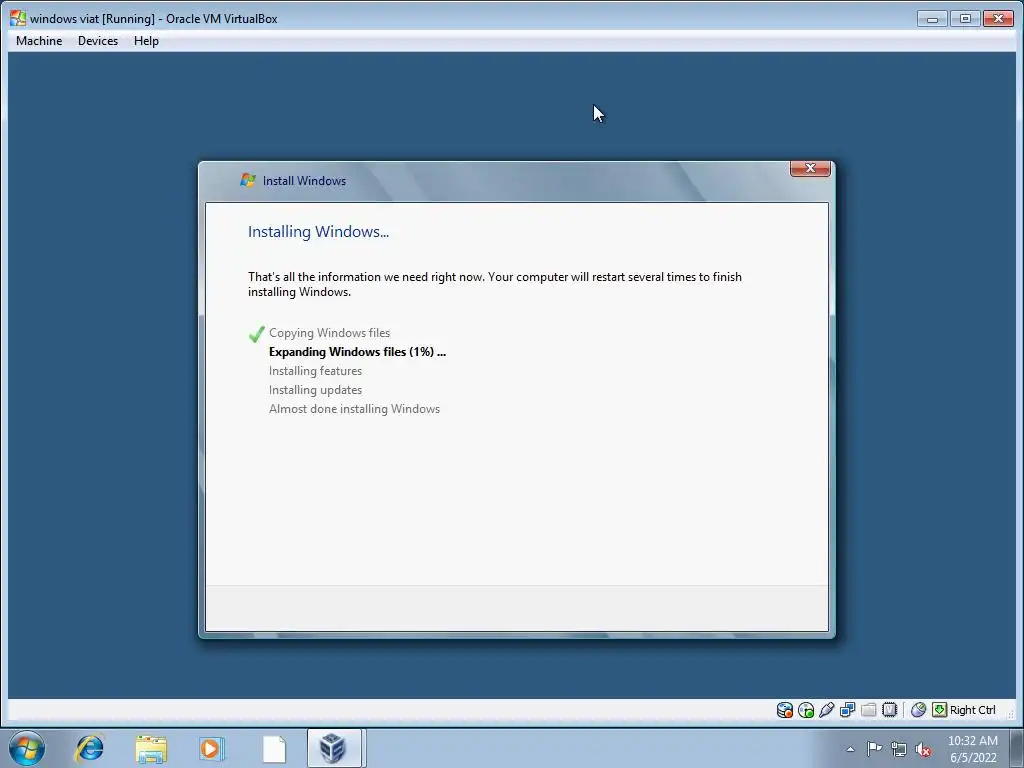The height and width of the screenshot is (768, 1024).
Task: Click the 'Installing features' step
Action: pyautogui.click(x=315, y=371)
